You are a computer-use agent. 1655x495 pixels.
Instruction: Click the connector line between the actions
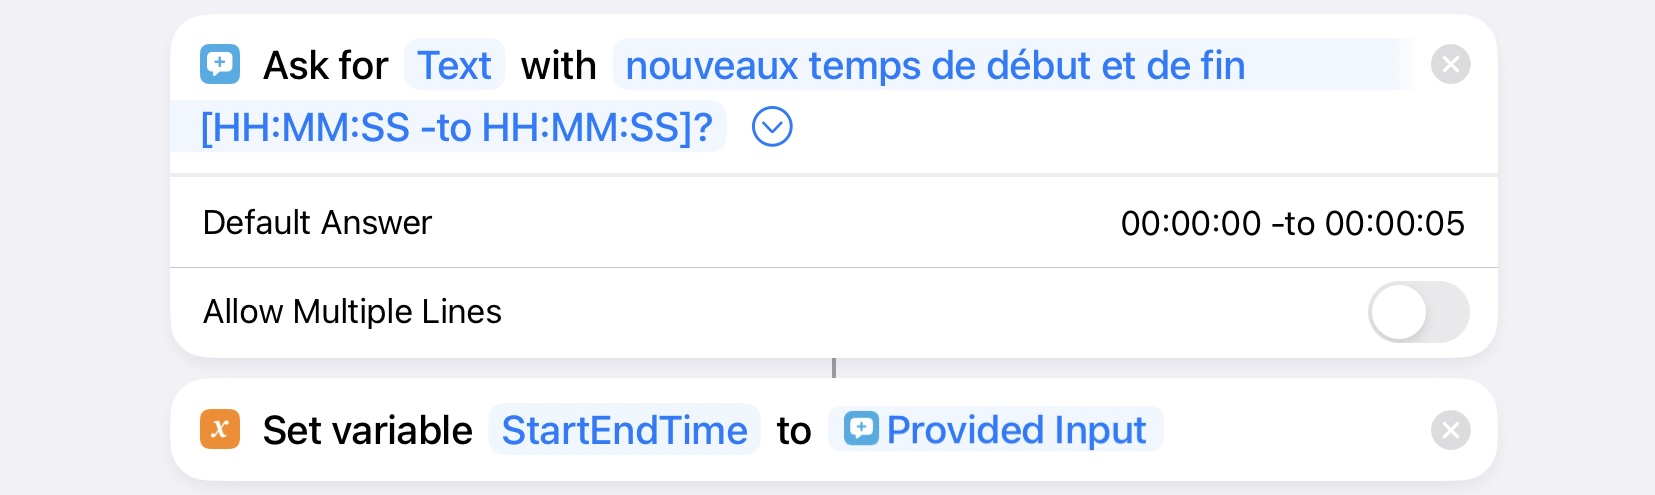coord(833,368)
